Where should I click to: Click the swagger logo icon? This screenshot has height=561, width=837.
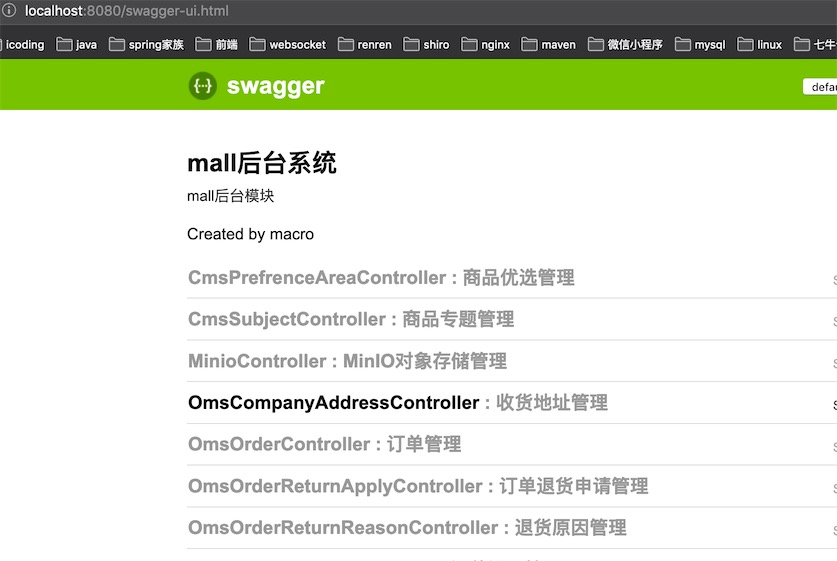click(x=202, y=86)
